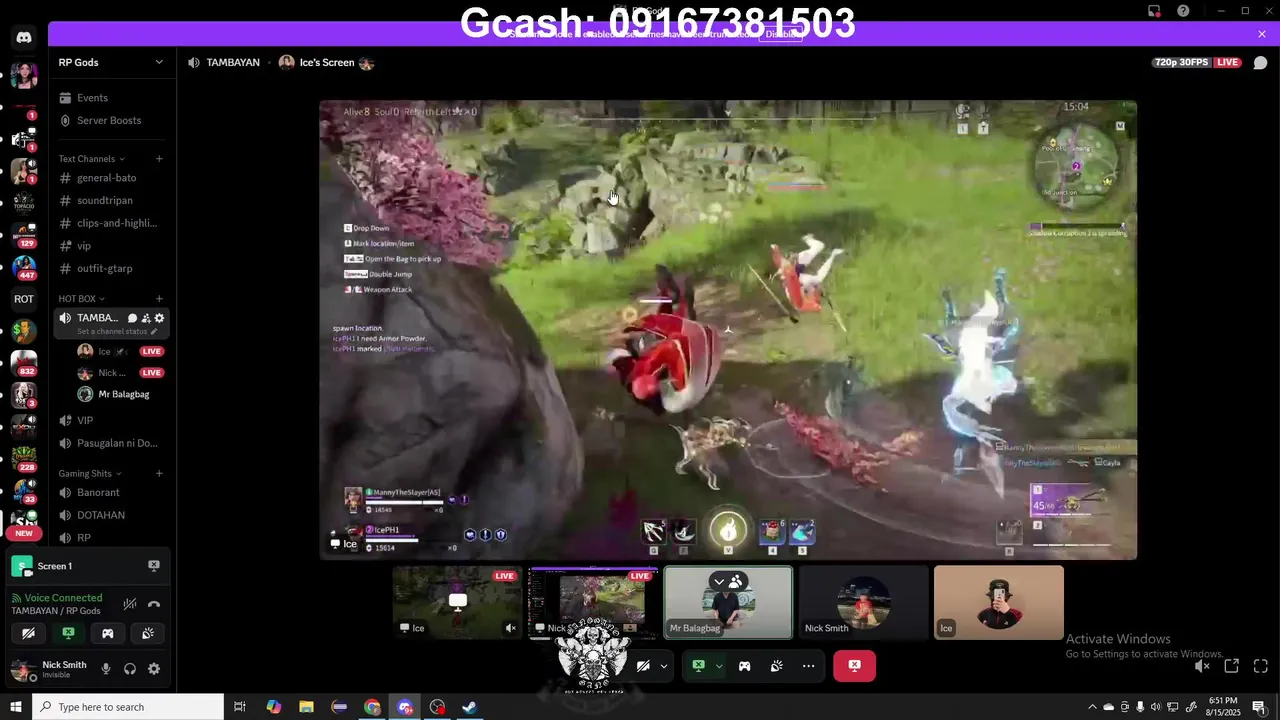Screen dimensions: 1280x720
Task: Show chat icon at top right
Action: [1260, 62]
